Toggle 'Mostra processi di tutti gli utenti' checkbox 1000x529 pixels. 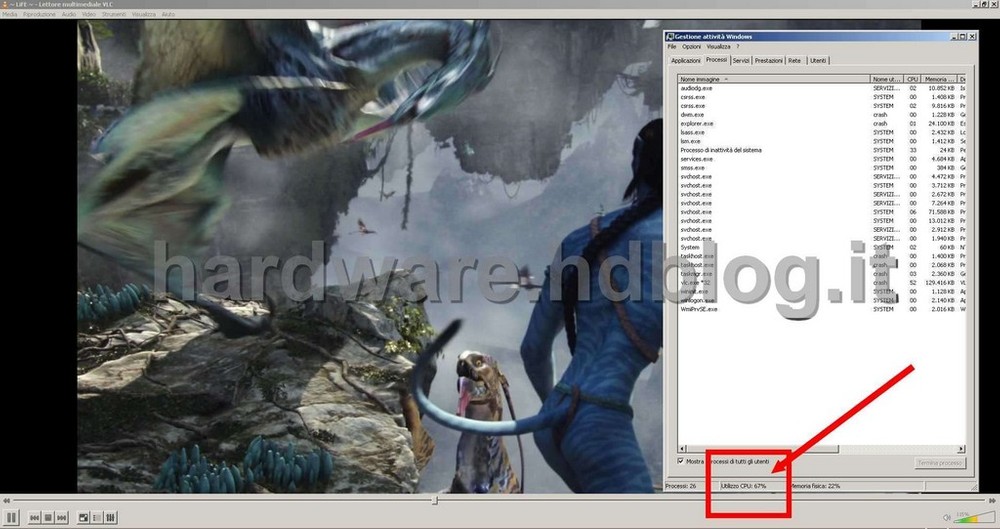coord(680,461)
